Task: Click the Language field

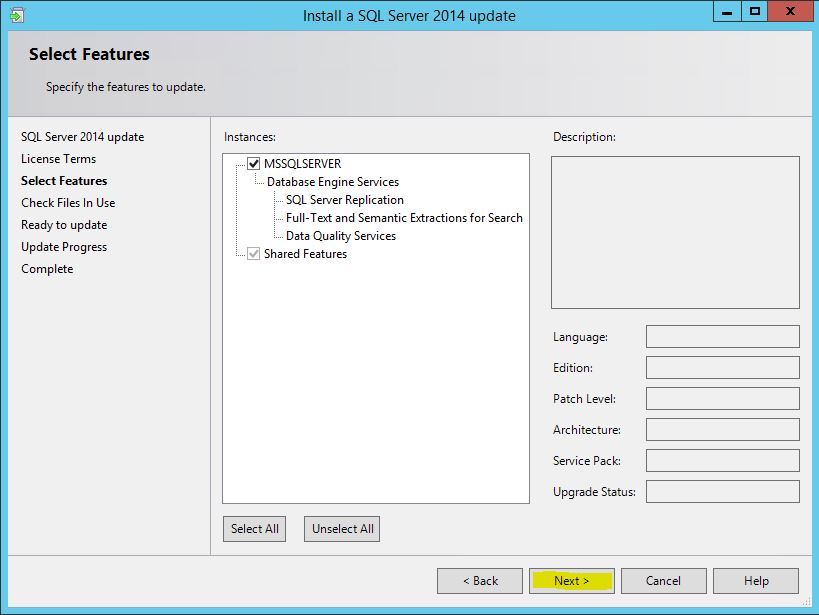Action: tap(723, 336)
